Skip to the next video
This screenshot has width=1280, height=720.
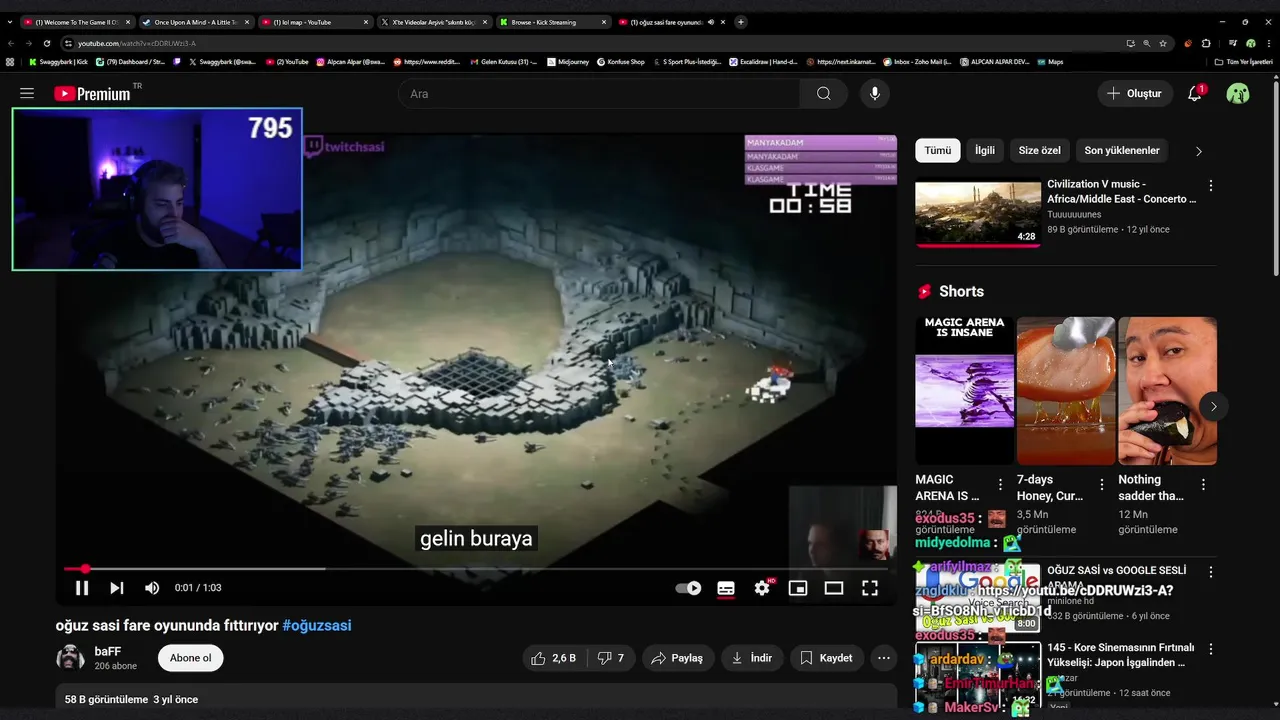click(x=117, y=588)
